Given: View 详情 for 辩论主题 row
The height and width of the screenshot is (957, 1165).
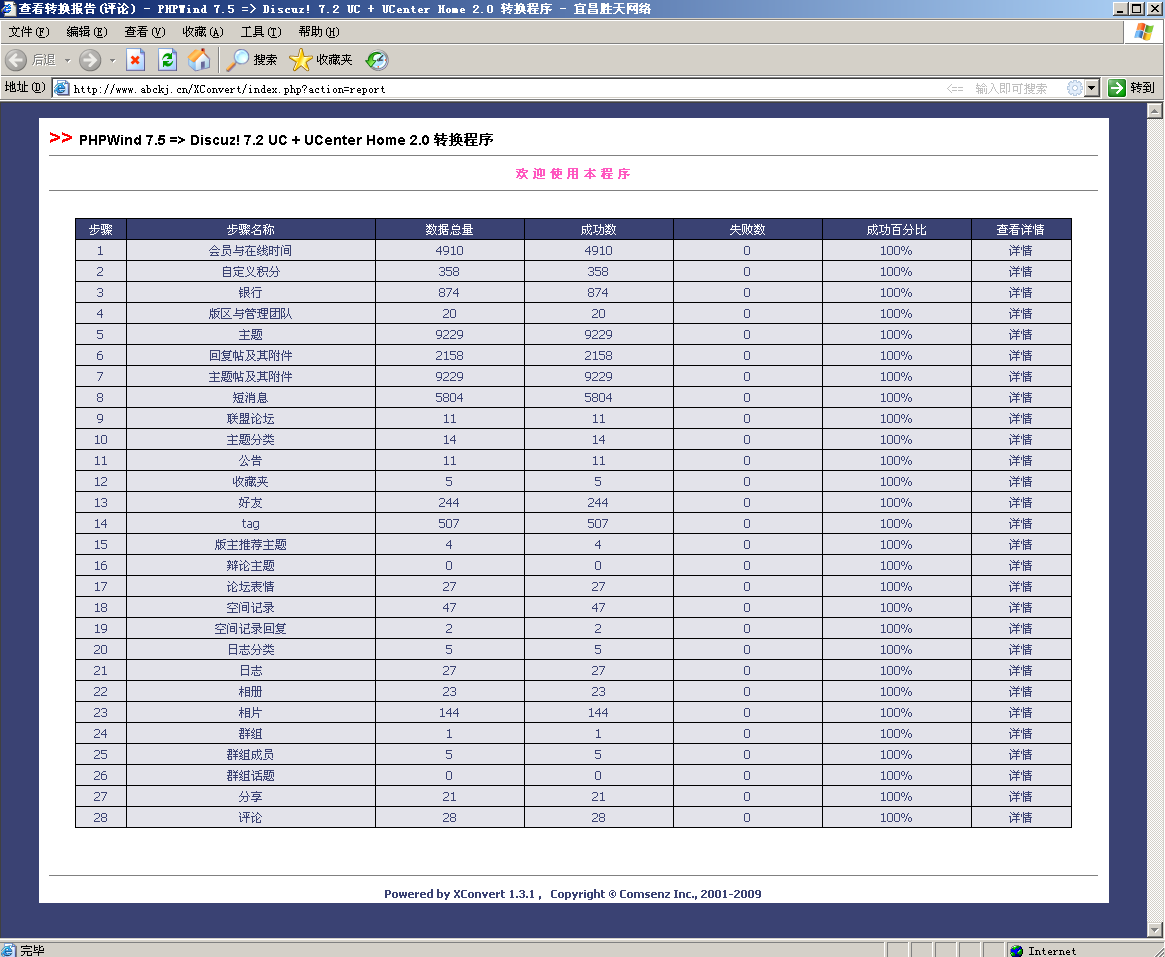Looking at the screenshot, I should pyautogui.click(x=1021, y=565).
